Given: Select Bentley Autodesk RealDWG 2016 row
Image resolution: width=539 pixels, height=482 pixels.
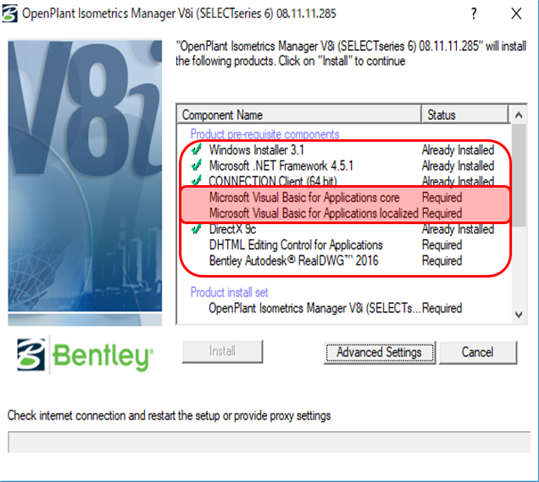Looking at the screenshot, I should point(344,261).
